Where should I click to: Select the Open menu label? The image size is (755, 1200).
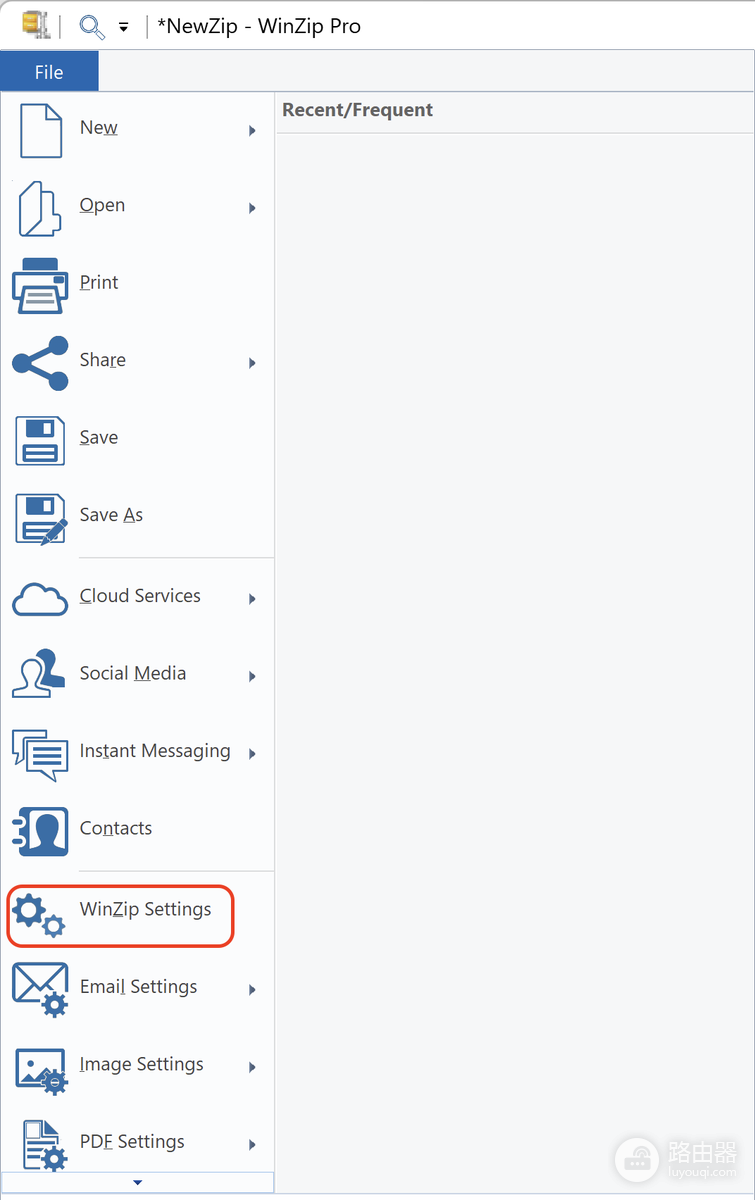click(102, 205)
